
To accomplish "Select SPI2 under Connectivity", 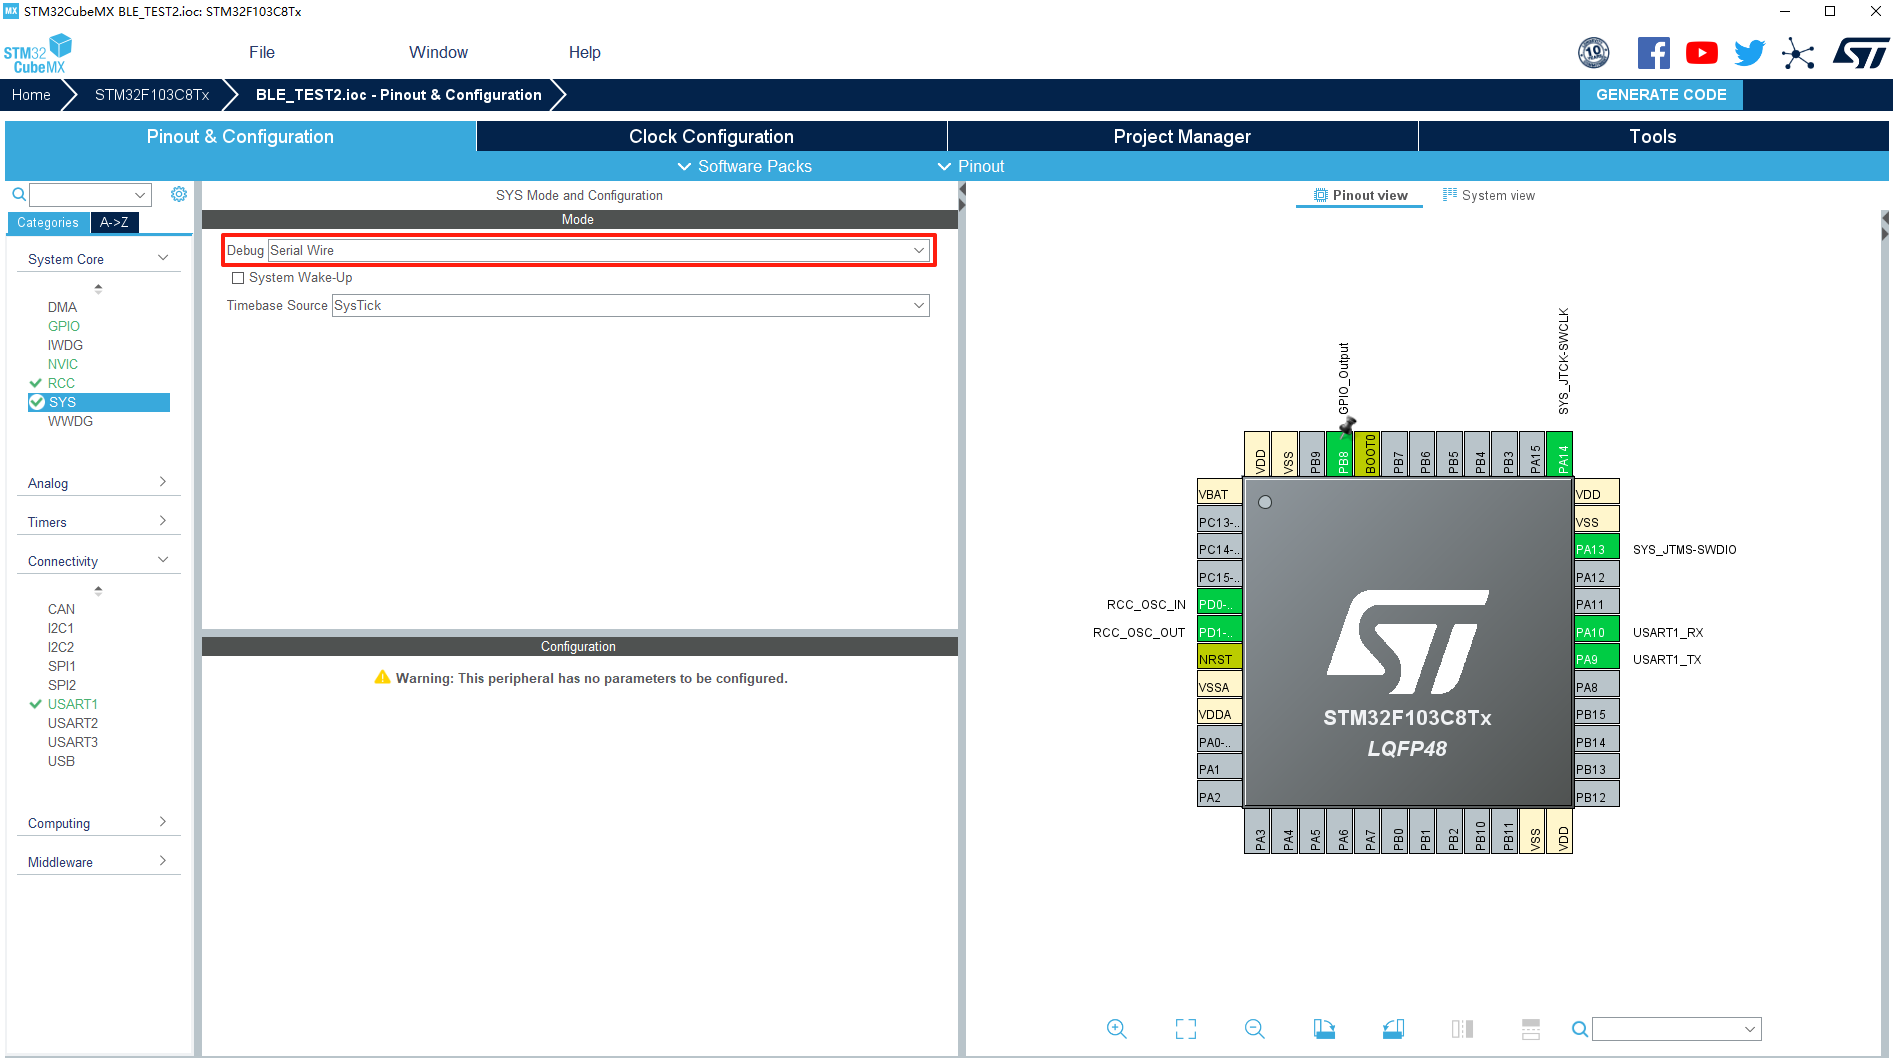I will click(62, 685).
